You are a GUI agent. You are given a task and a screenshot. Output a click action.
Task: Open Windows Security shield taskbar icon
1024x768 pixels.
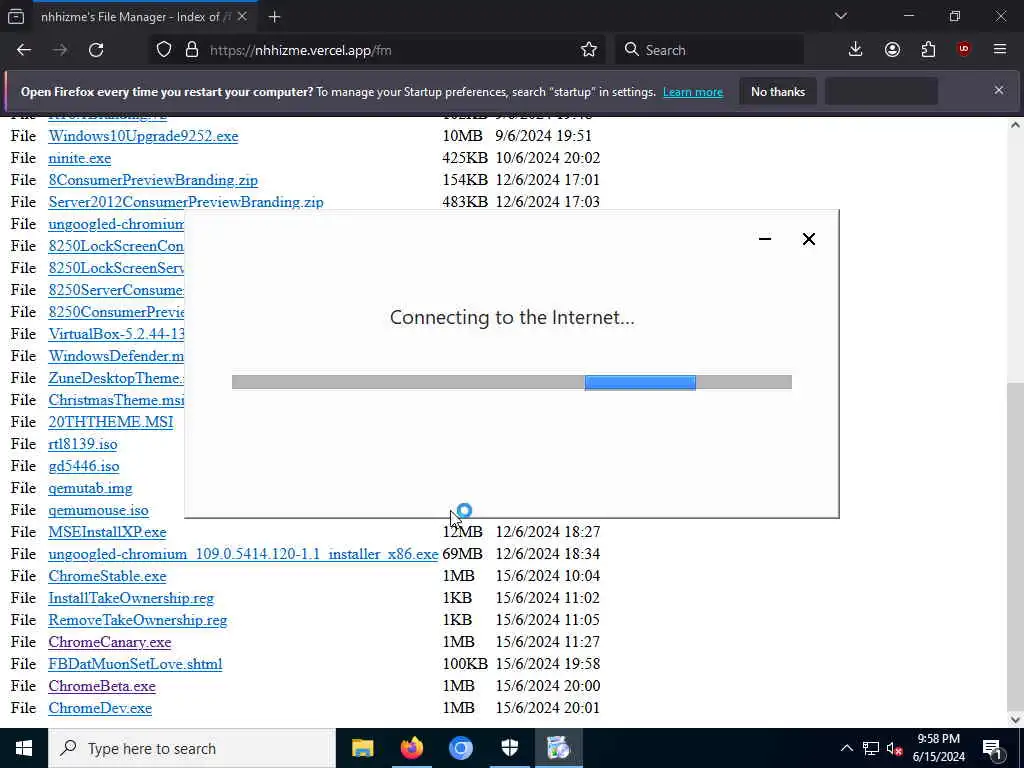pos(509,748)
